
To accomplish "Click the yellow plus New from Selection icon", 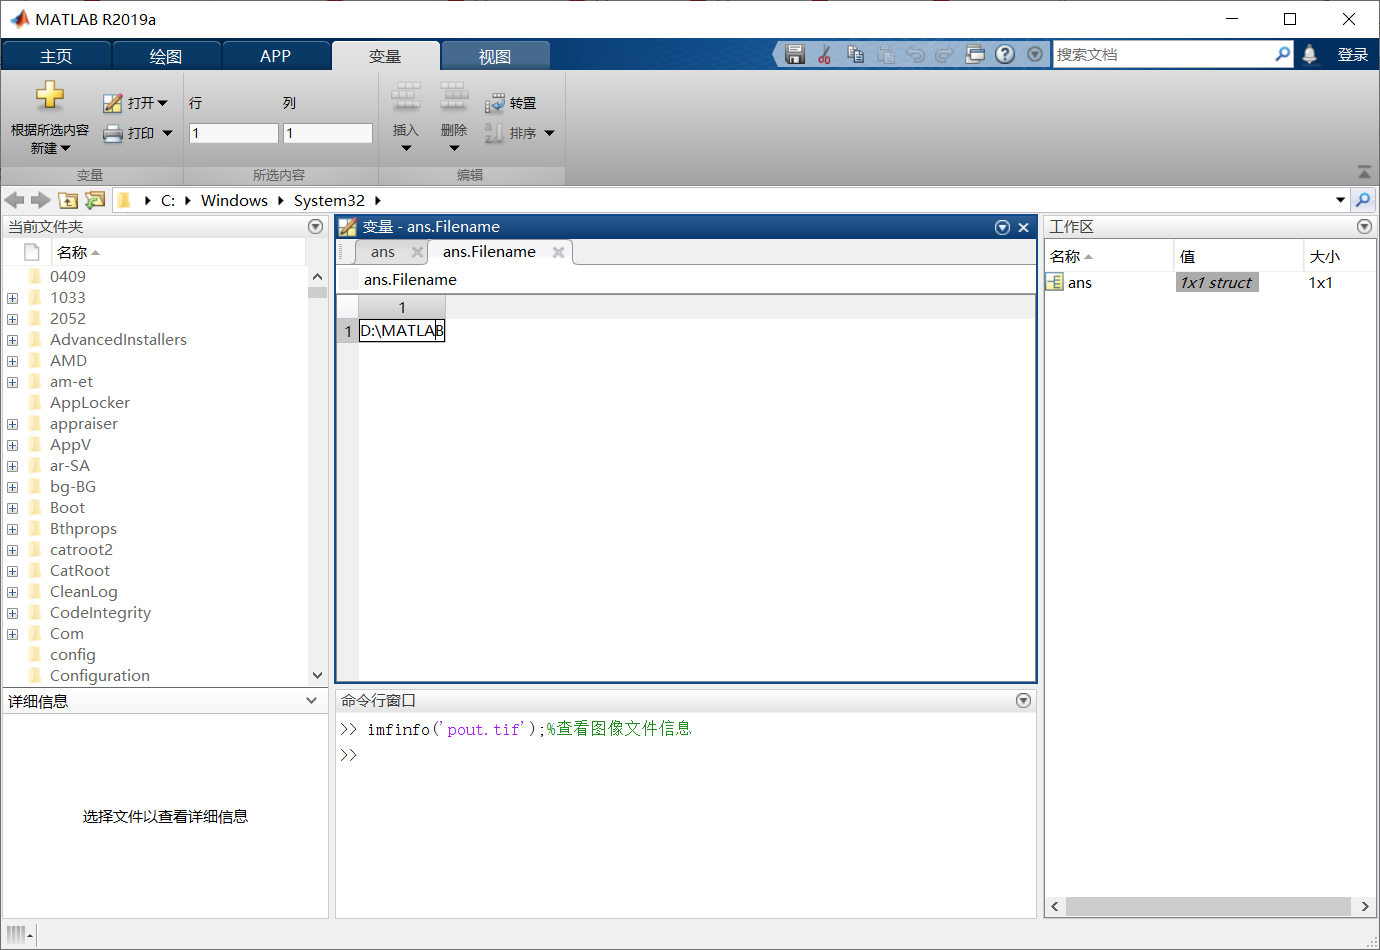I will tap(50, 96).
